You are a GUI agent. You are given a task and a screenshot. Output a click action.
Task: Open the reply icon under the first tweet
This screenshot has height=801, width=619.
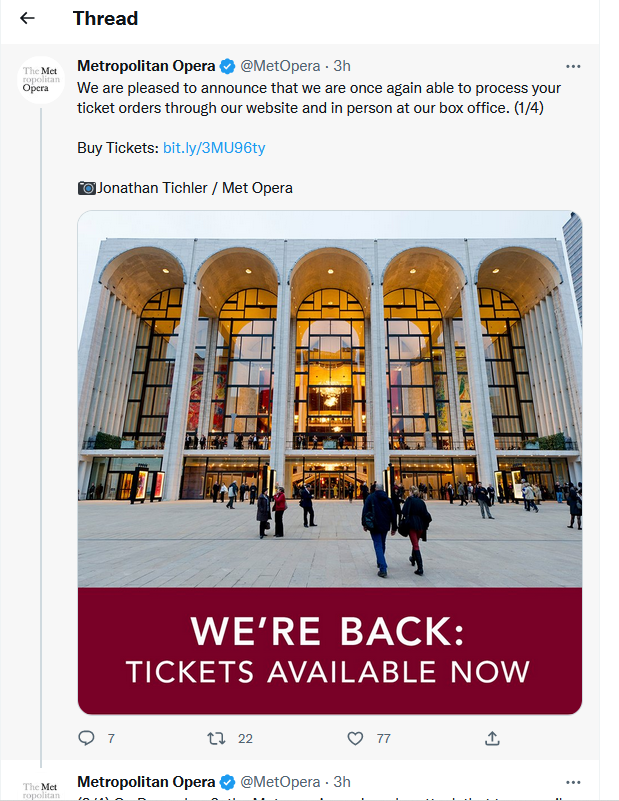pyautogui.click(x=86, y=738)
